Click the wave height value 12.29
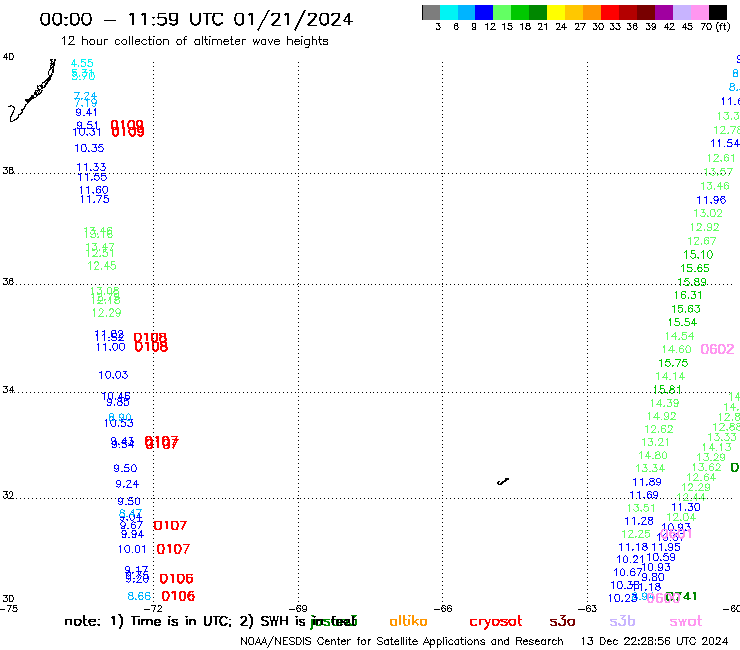This screenshot has height=650, width=740. (x=106, y=312)
